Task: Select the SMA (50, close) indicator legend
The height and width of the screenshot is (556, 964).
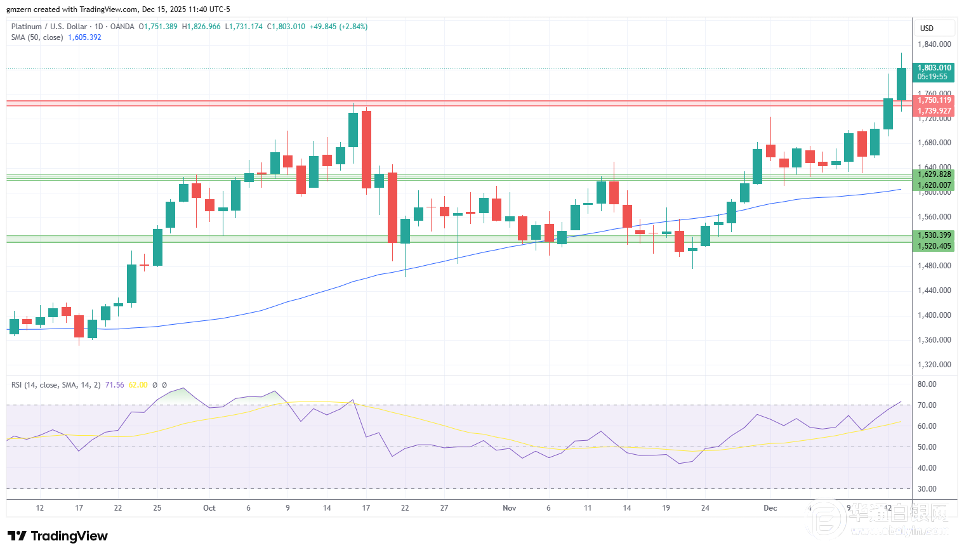Action: pos(36,36)
